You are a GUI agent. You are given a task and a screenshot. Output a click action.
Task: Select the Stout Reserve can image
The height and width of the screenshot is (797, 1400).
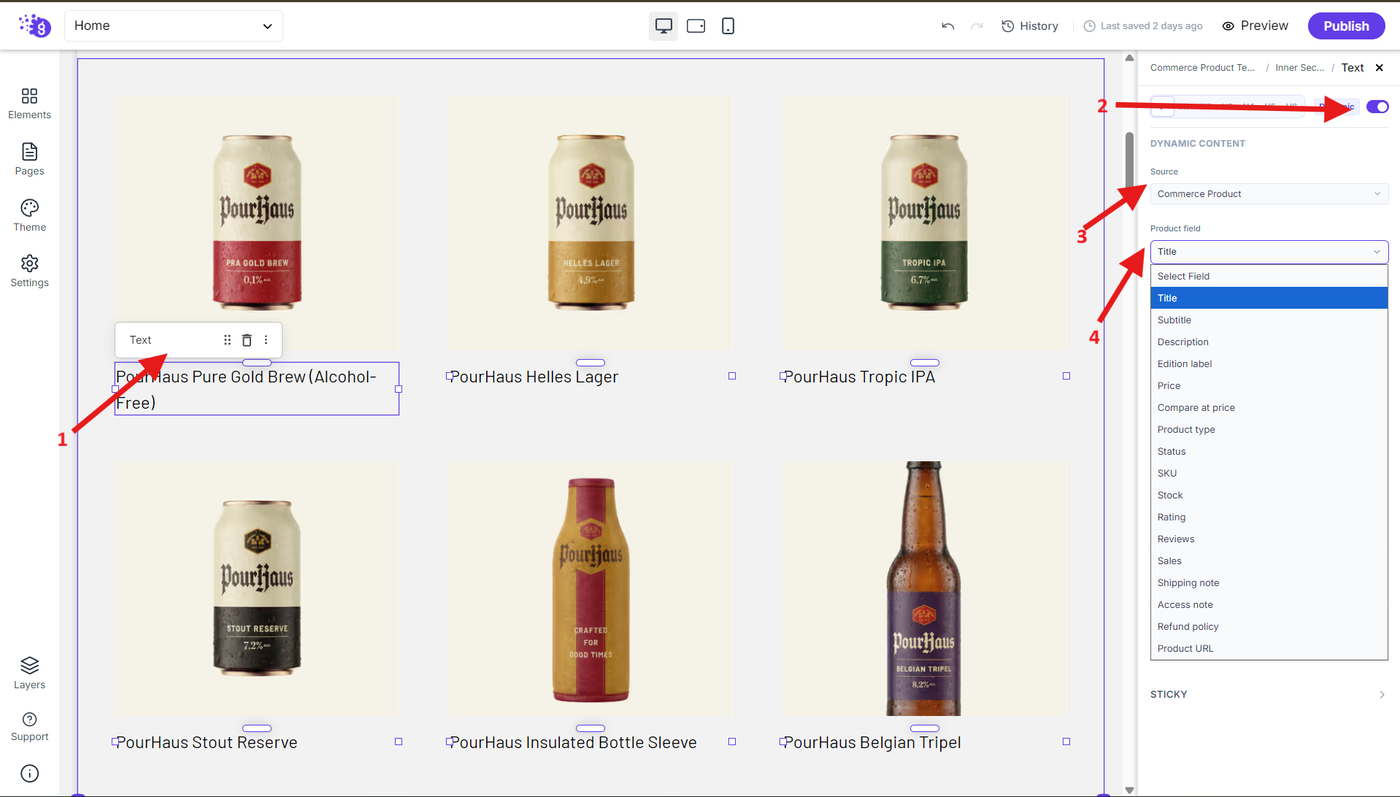(x=256, y=588)
